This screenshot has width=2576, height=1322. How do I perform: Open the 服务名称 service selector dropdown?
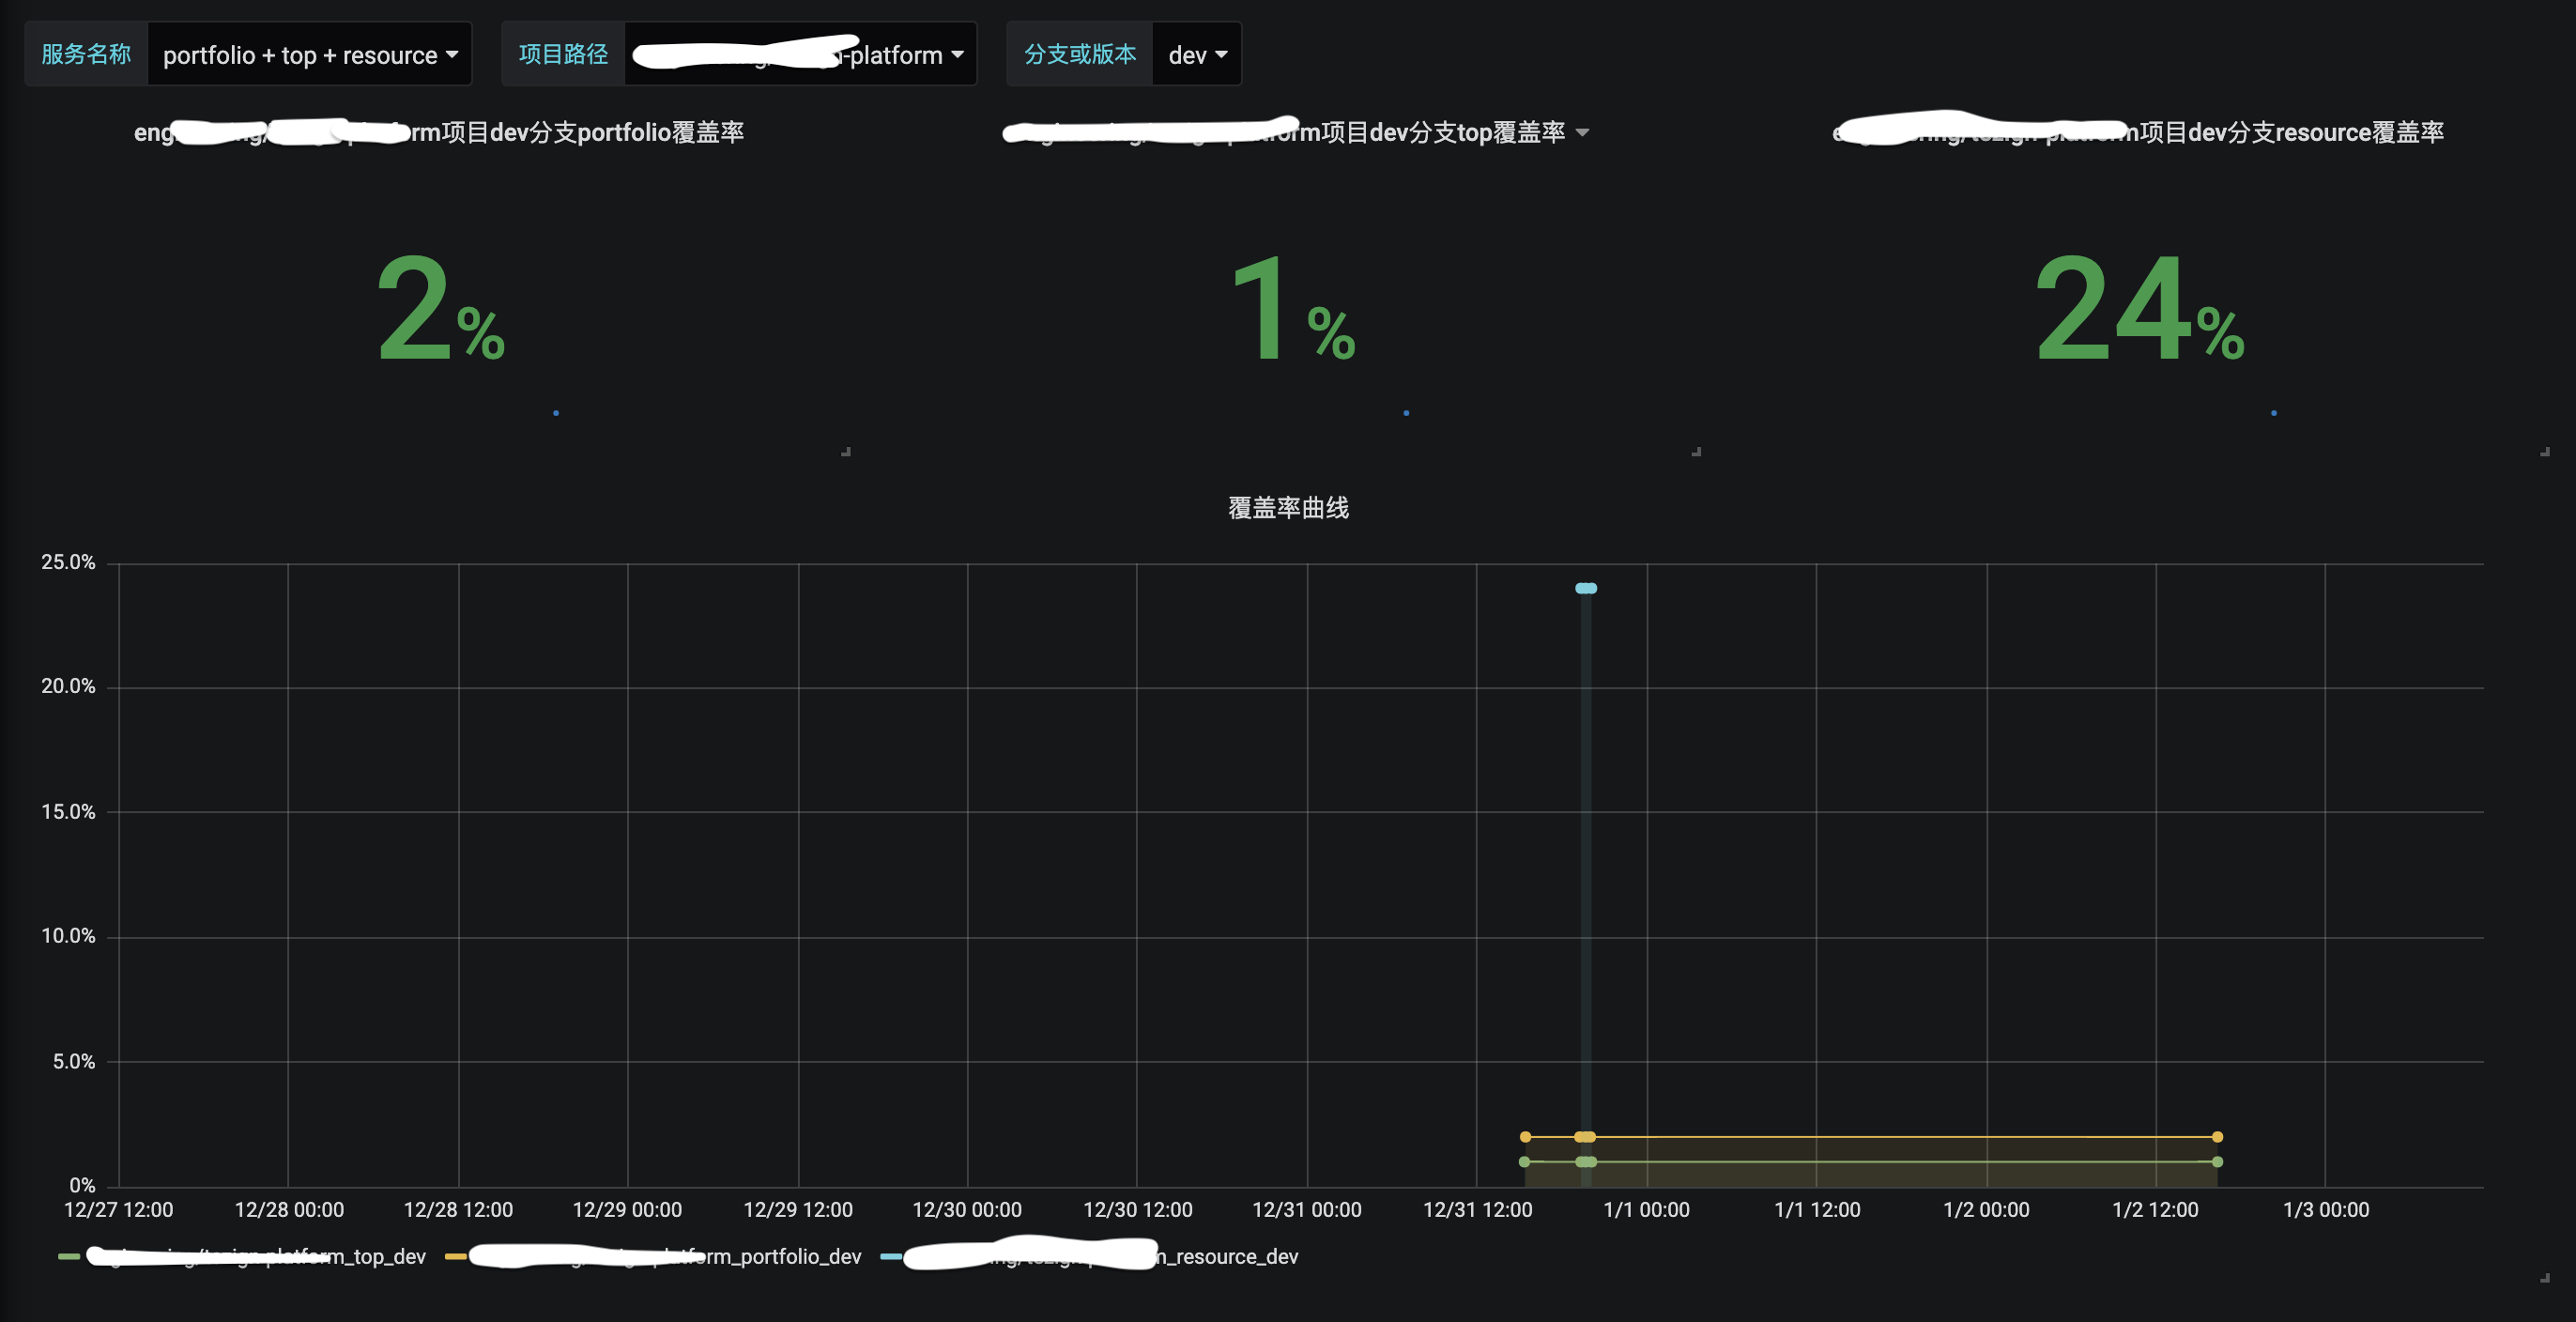point(309,55)
